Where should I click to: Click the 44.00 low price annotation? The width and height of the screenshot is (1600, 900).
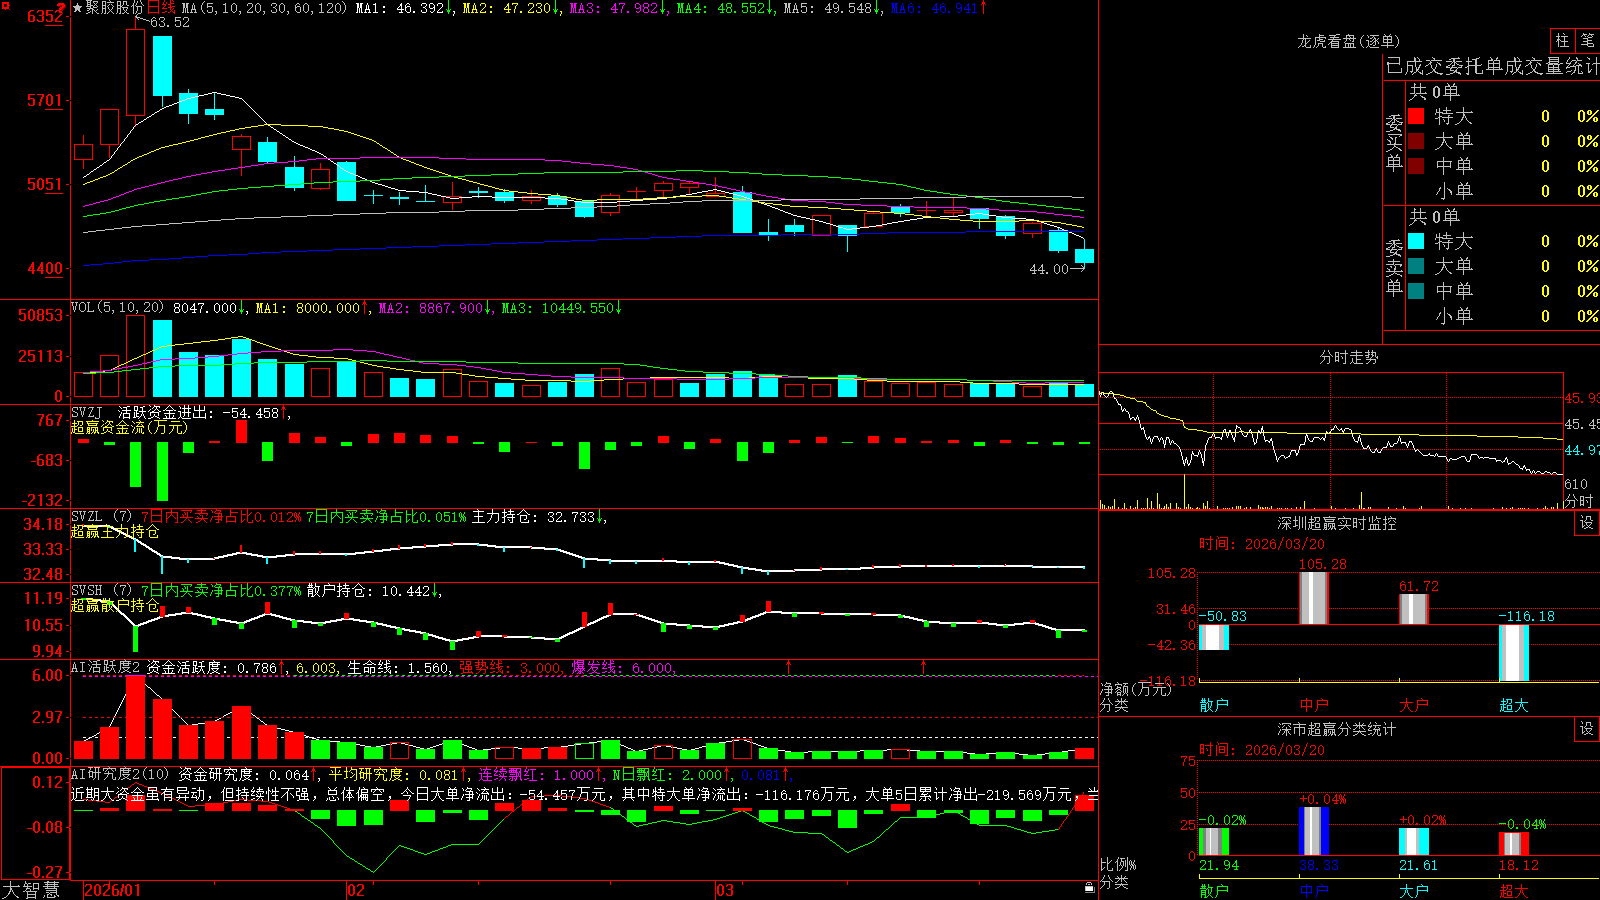(x=1049, y=269)
